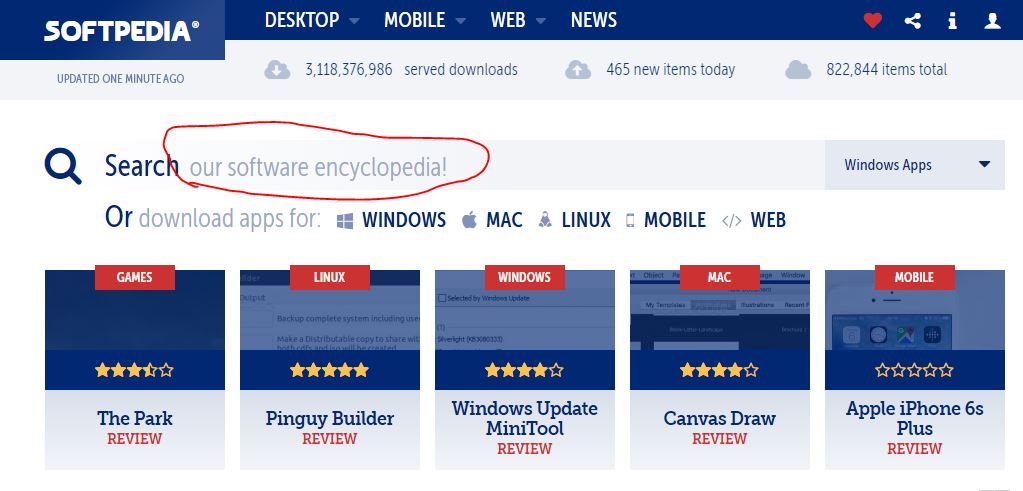Open the user account icon

(x=992, y=21)
